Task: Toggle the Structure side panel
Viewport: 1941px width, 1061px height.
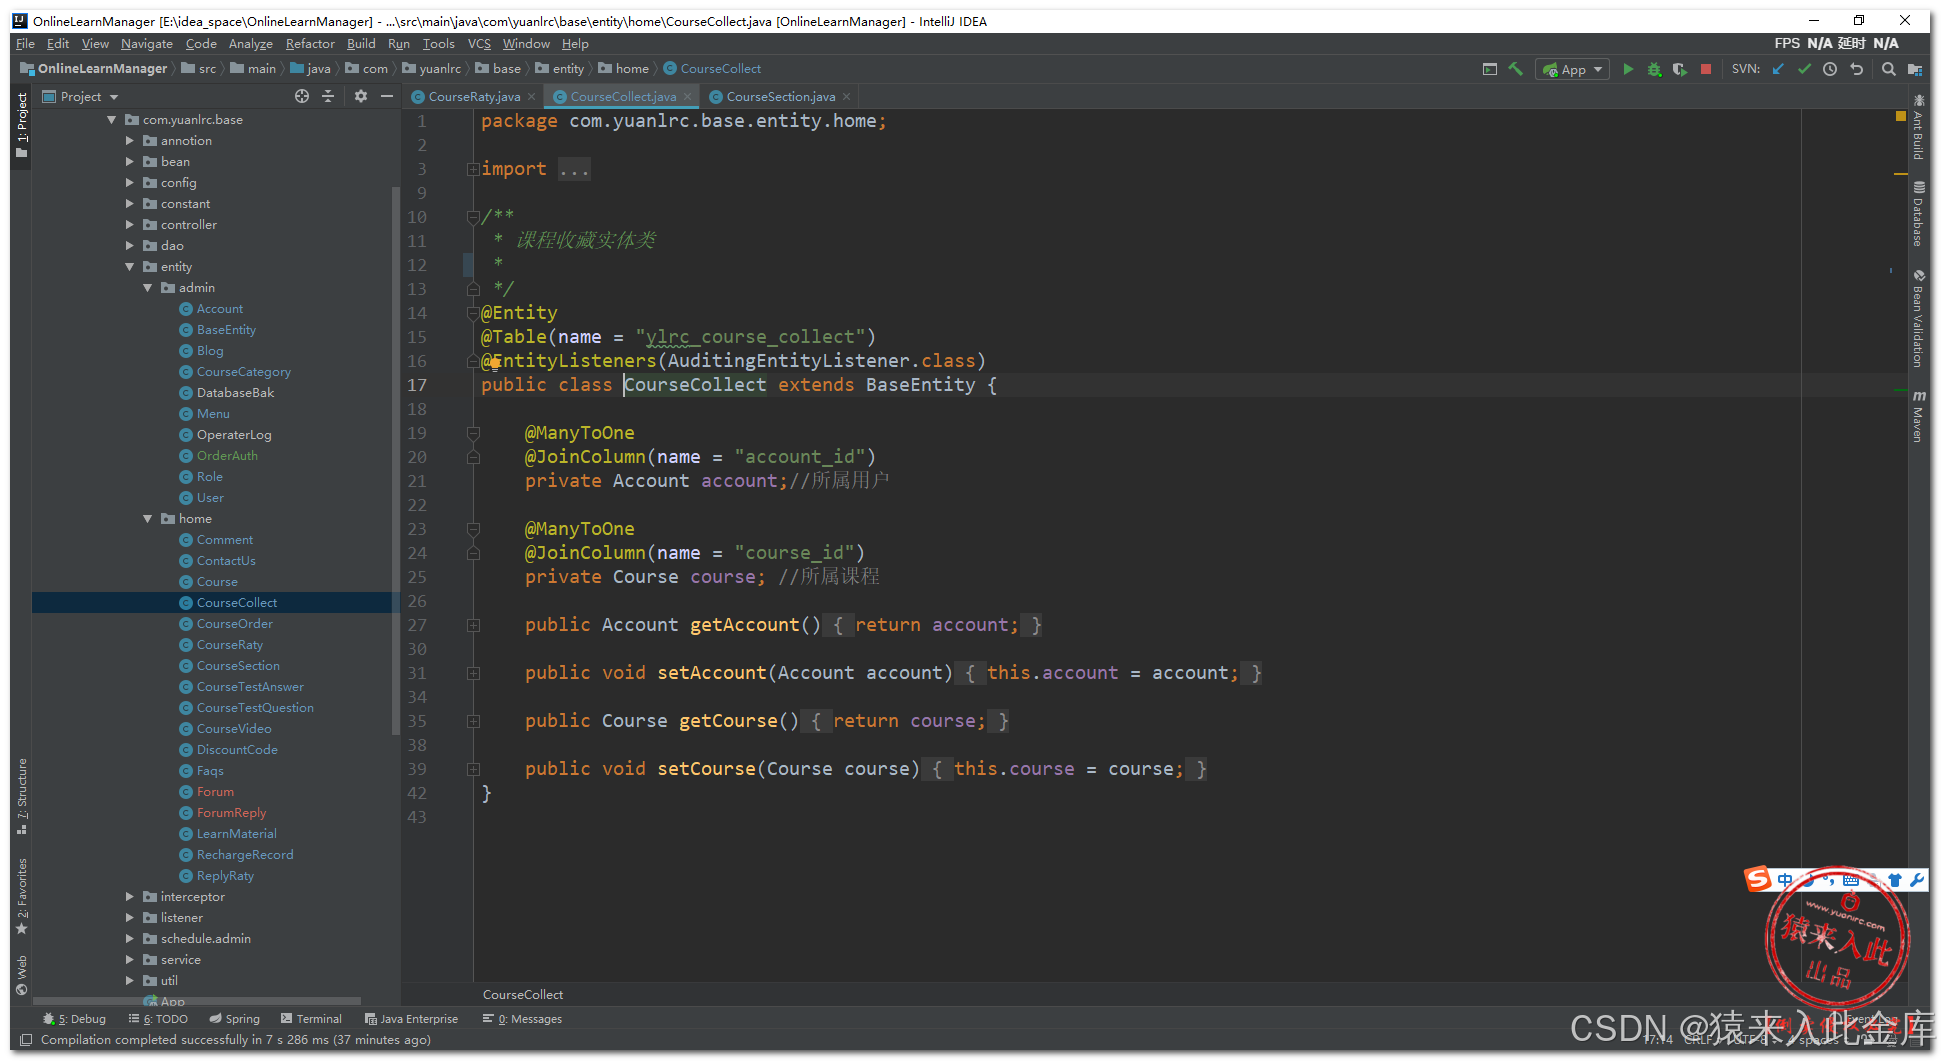Action: pyautogui.click(x=22, y=796)
